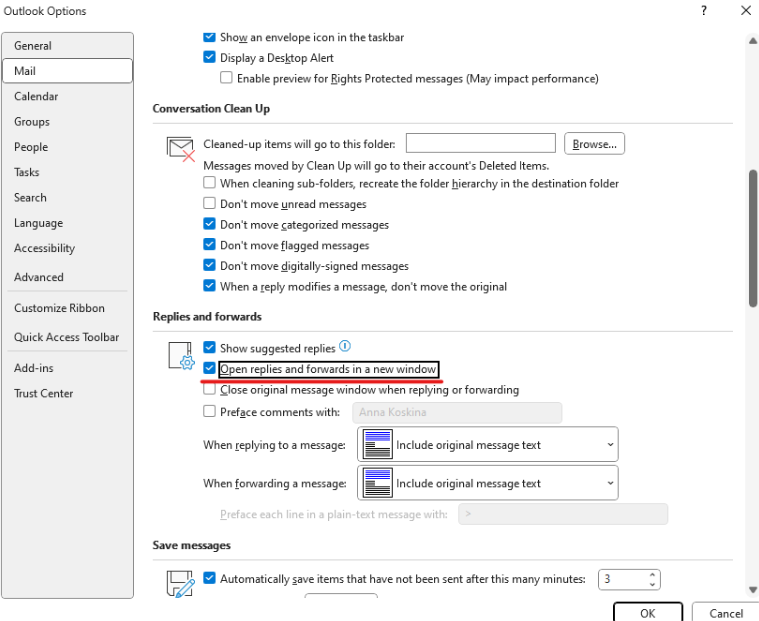Open the Calendar options category
Image resolution: width=759 pixels, height=621 pixels.
[36, 96]
